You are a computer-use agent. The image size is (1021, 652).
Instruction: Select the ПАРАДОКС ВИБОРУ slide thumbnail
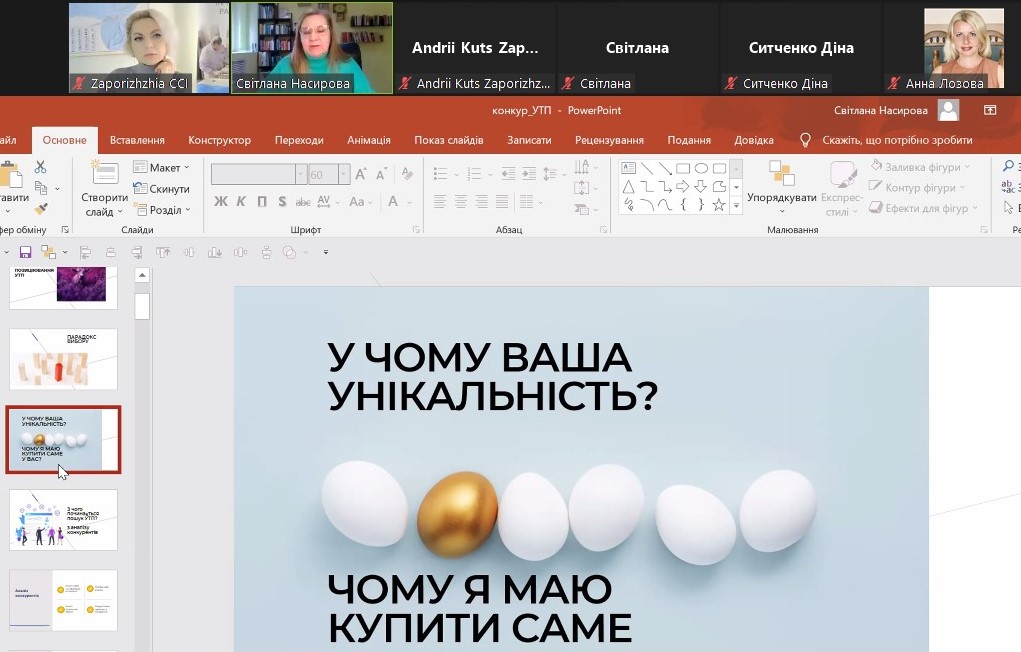tap(63, 360)
